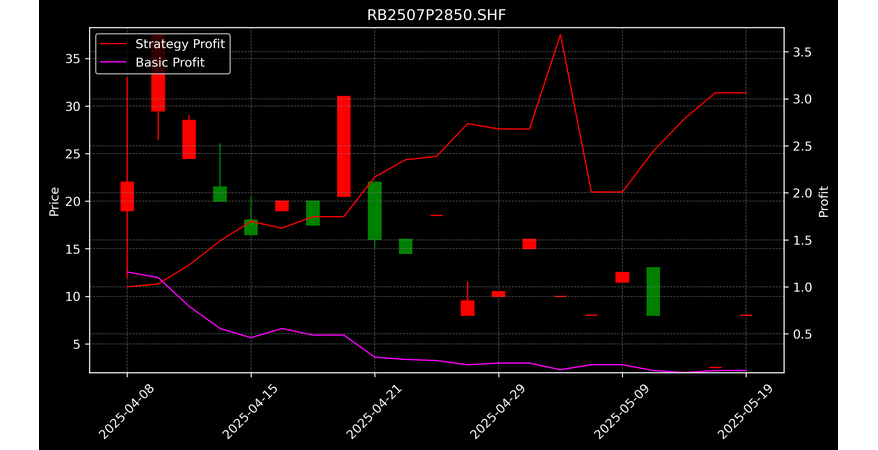878x450 pixels.
Task: Click the 0.5 tick on Profit axis
Action: click(x=802, y=334)
